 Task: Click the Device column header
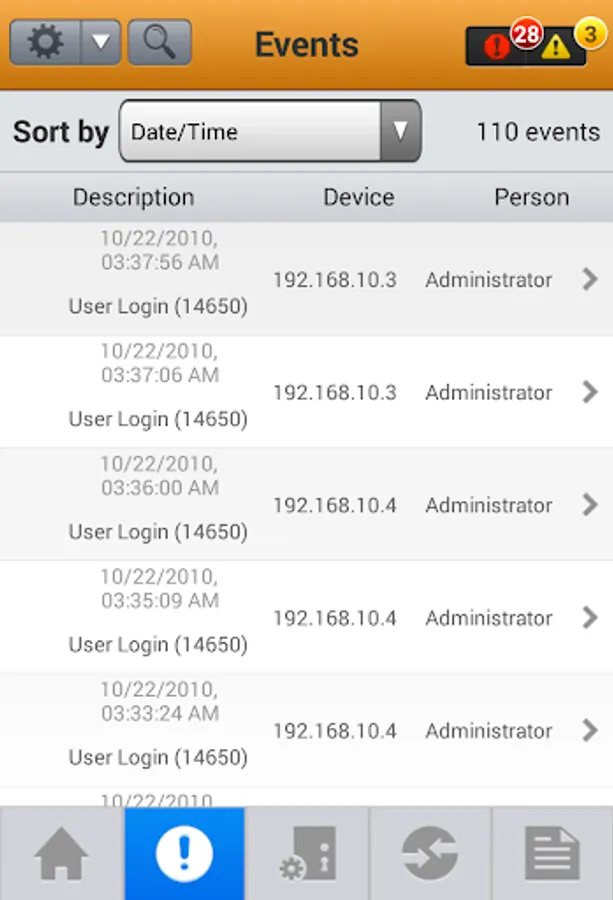pos(358,198)
